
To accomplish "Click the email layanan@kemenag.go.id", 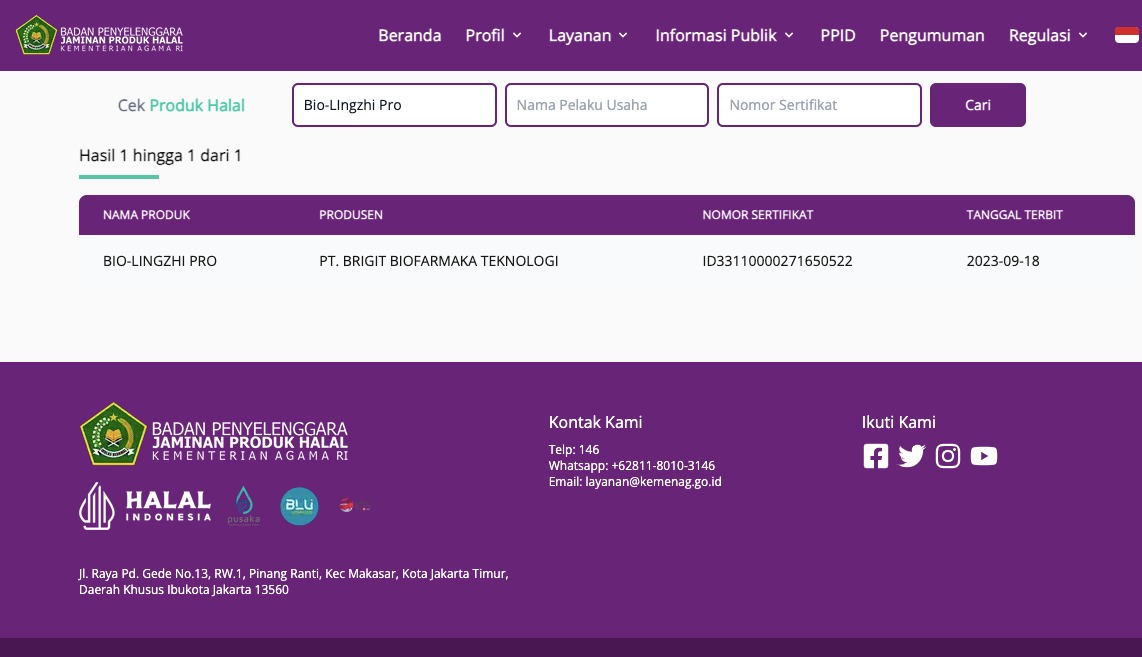I will coord(653,481).
